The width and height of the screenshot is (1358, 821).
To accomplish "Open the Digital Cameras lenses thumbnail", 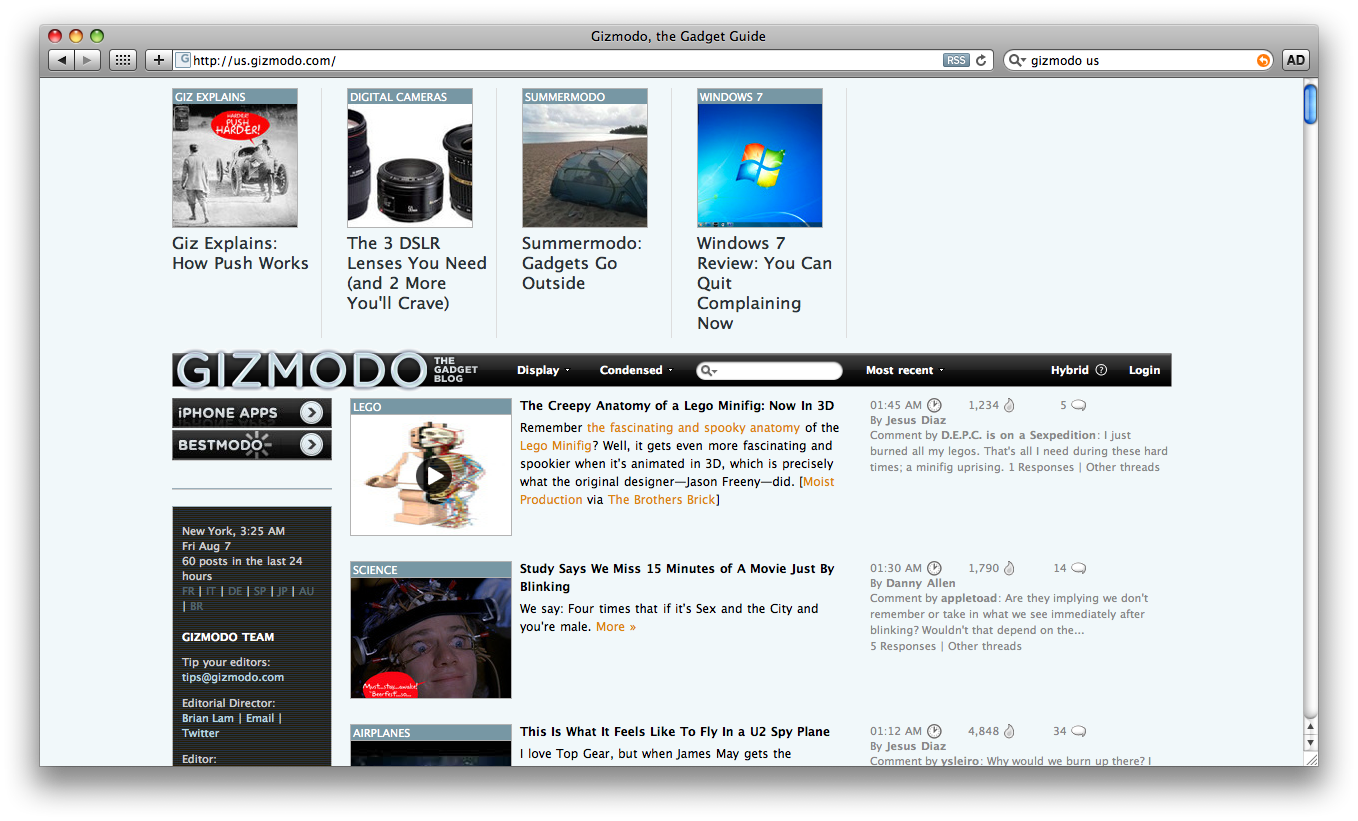I will pyautogui.click(x=410, y=158).
